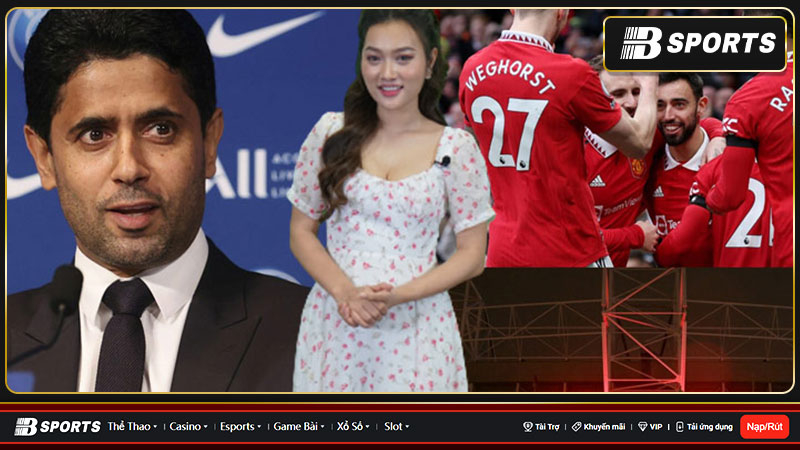Expand the Casino dropdown arrow
Screen dimensions: 800x450
[206, 427]
